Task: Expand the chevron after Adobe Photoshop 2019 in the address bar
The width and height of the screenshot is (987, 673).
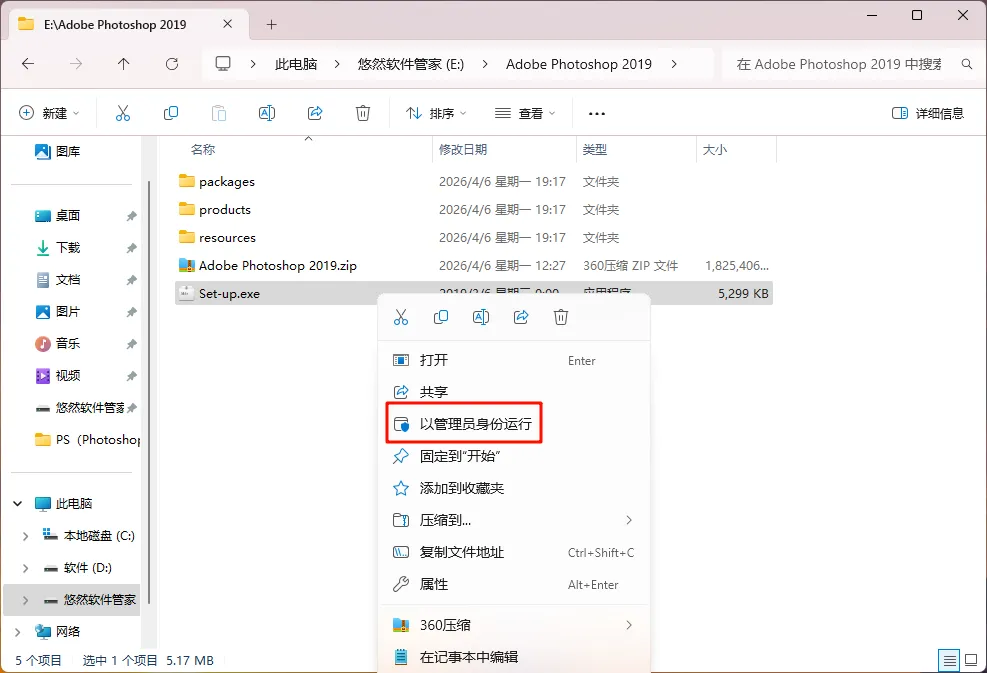Action: click(674, 64)
